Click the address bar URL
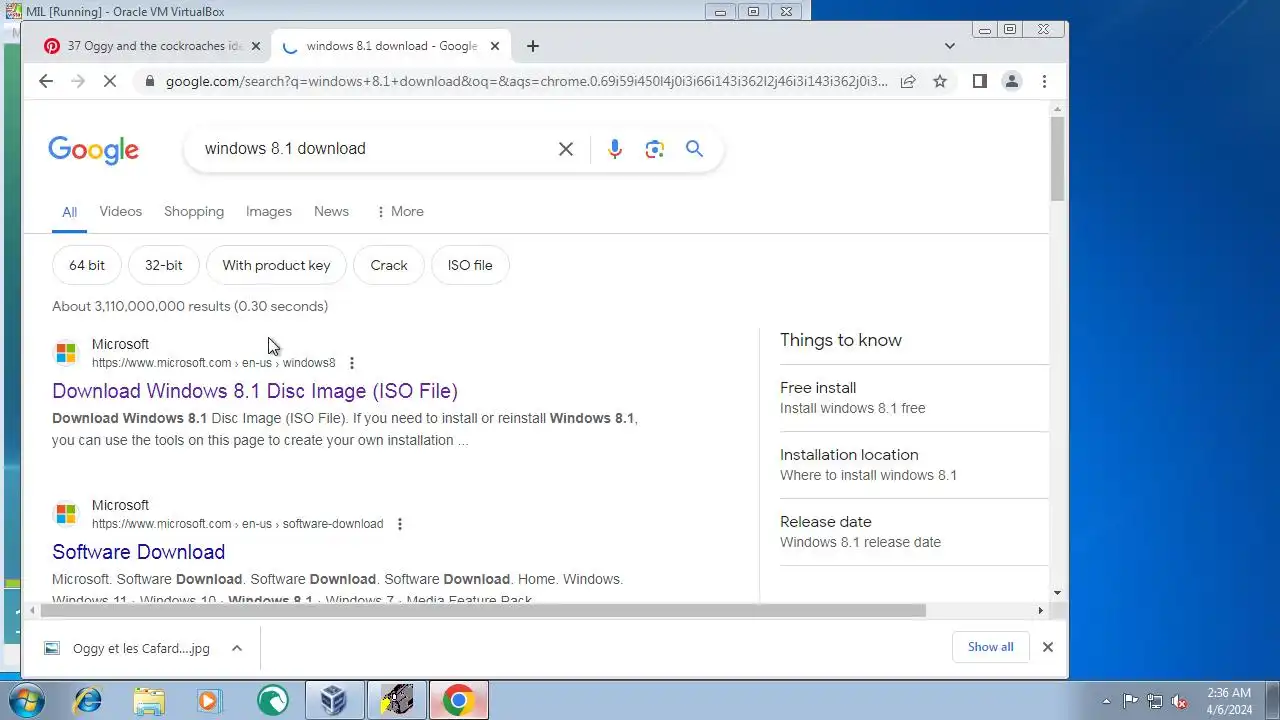The width and height of the screenshot is (1280, 720). pos(526,81)
